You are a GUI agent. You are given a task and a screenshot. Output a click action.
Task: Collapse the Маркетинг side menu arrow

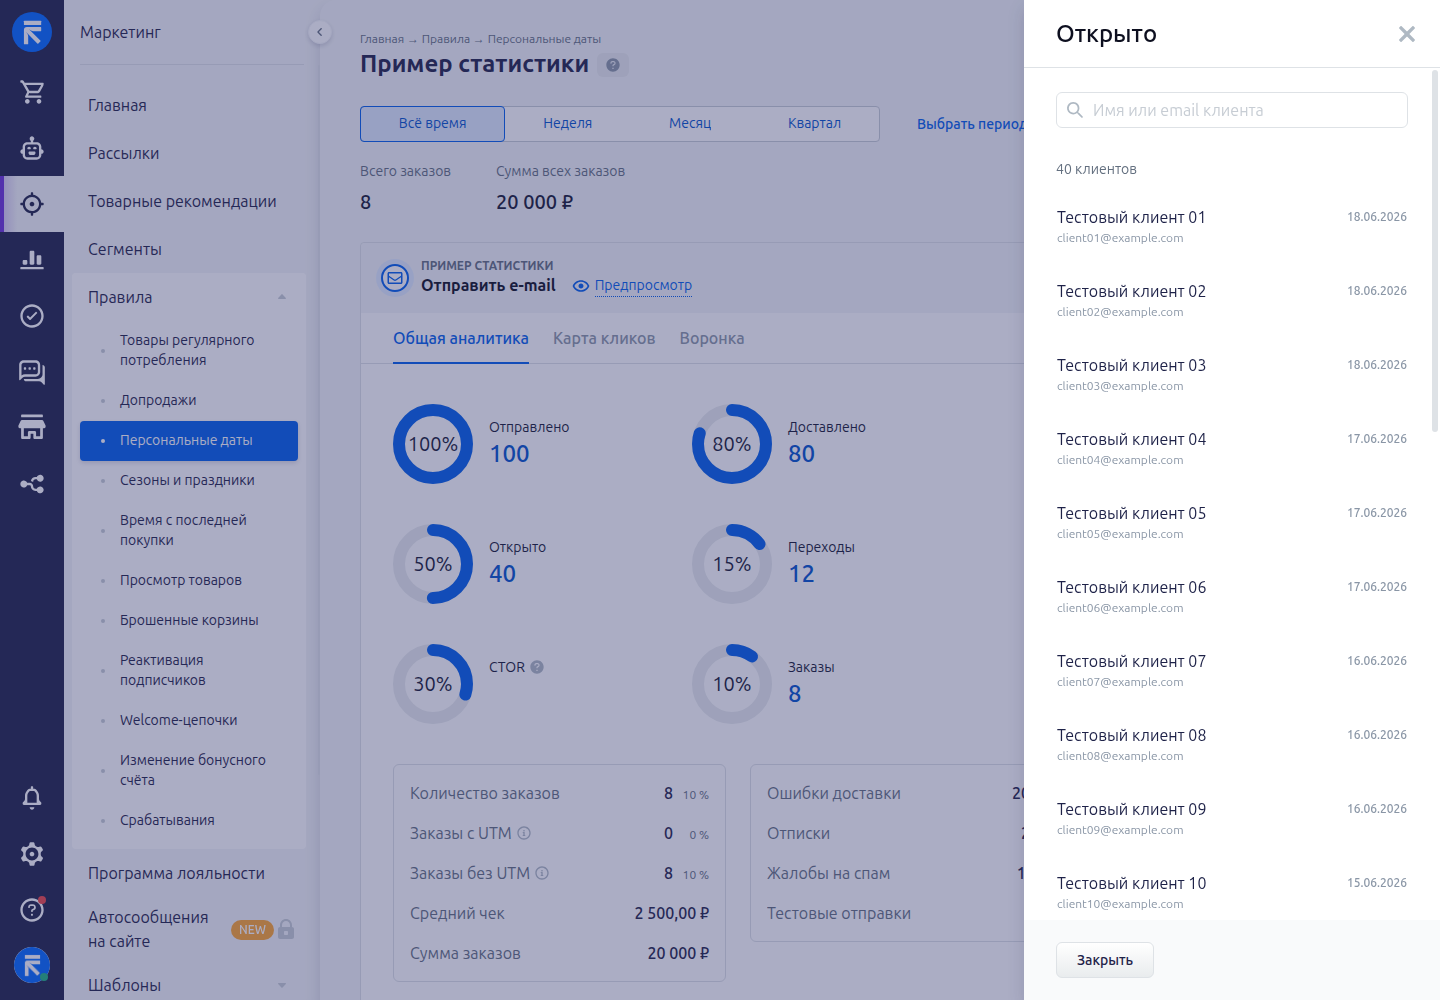(319, 32)
